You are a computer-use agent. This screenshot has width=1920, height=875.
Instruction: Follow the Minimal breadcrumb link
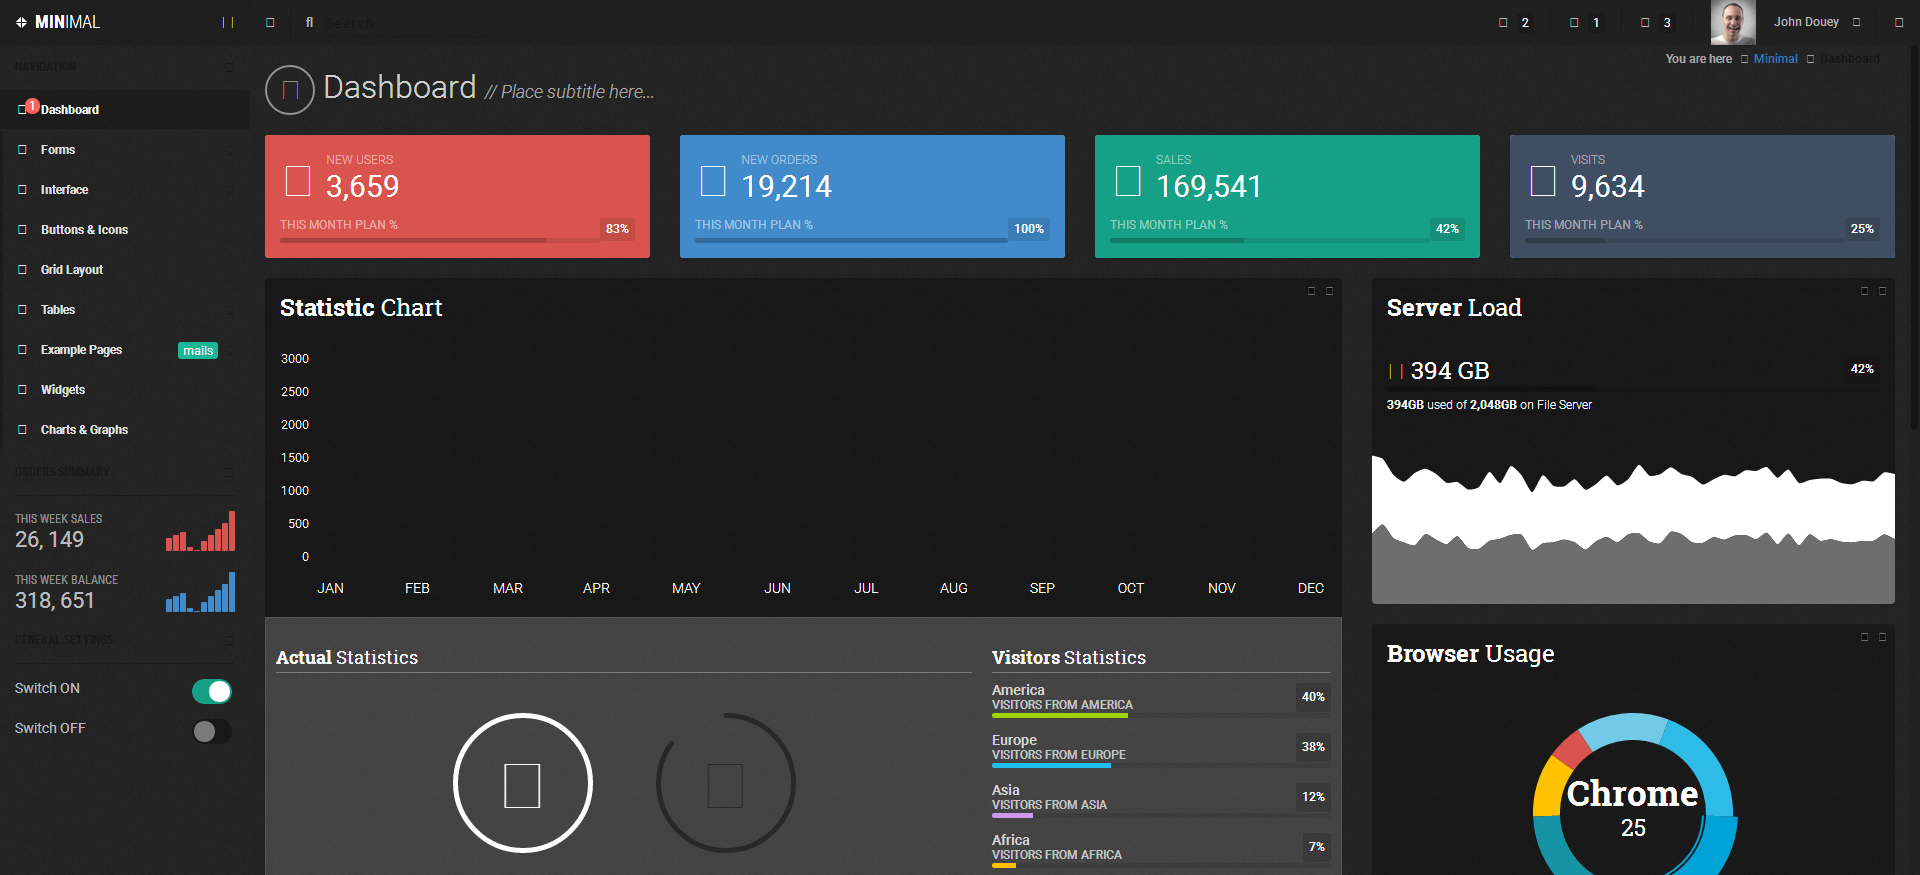pyautogui.click(x=1775, y=59)
